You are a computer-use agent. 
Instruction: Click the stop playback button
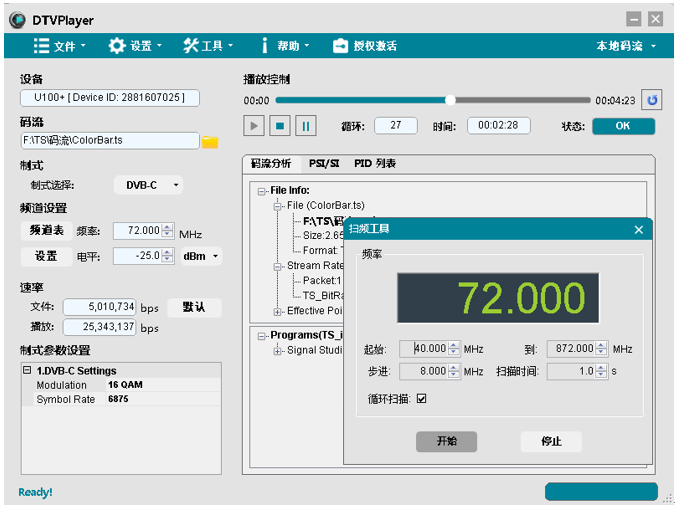point(280,126)
